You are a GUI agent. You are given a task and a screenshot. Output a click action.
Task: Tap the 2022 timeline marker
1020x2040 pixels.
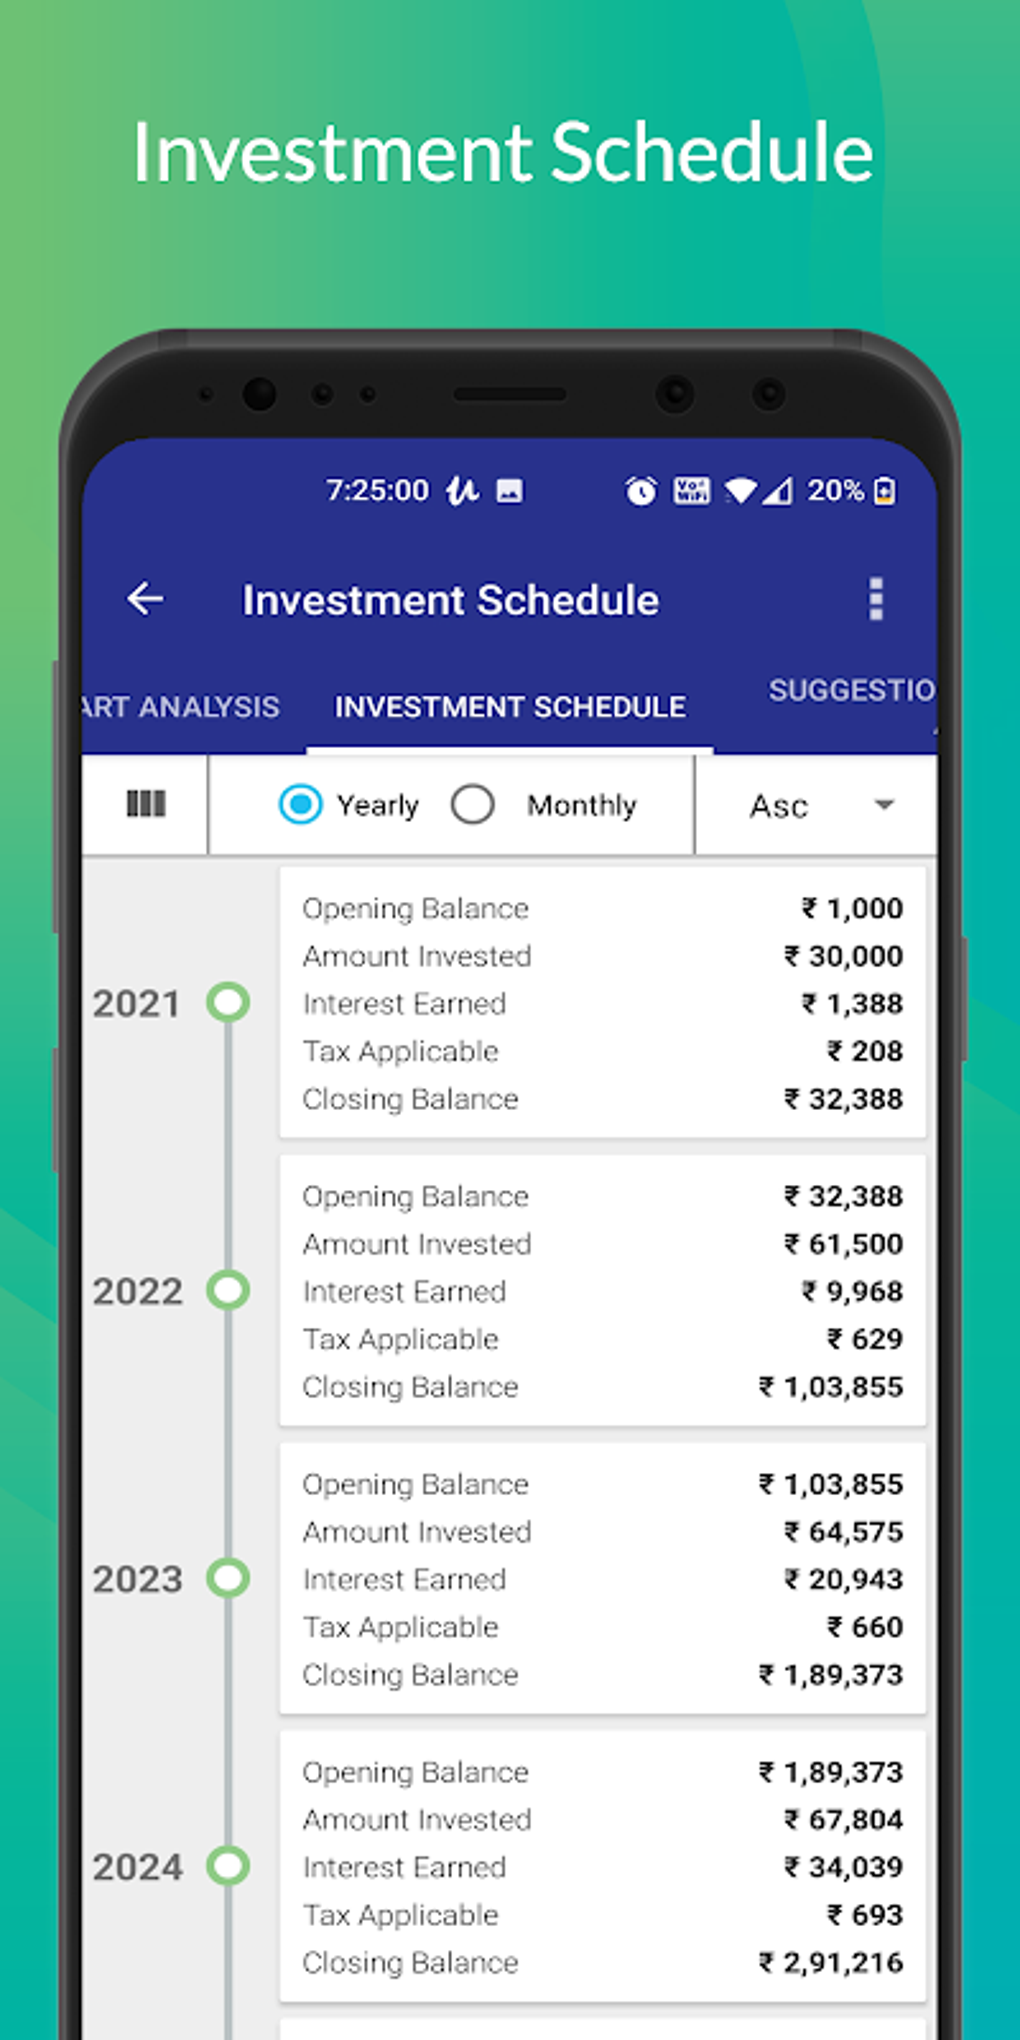[228, 1290]
